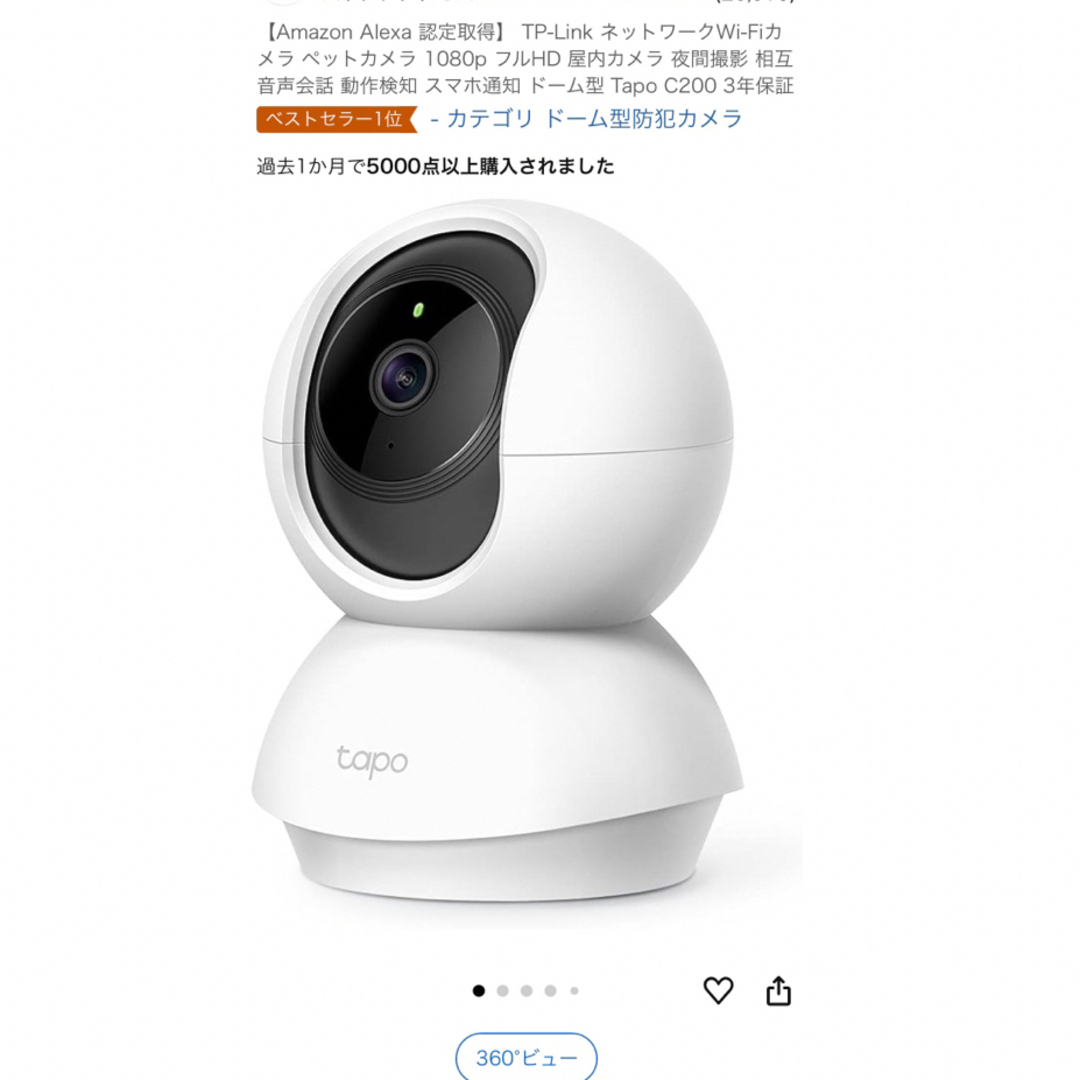Image resolution: width=1080 pixels, height=1080 pixels.
Task: Jump to the third image dot
Action: pyautogui.click(x=526, y=990)
